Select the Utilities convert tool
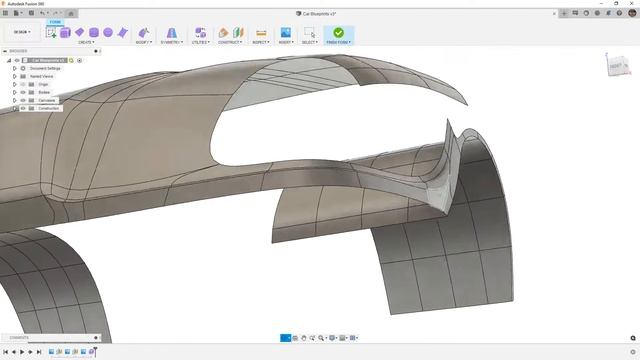 200,33
